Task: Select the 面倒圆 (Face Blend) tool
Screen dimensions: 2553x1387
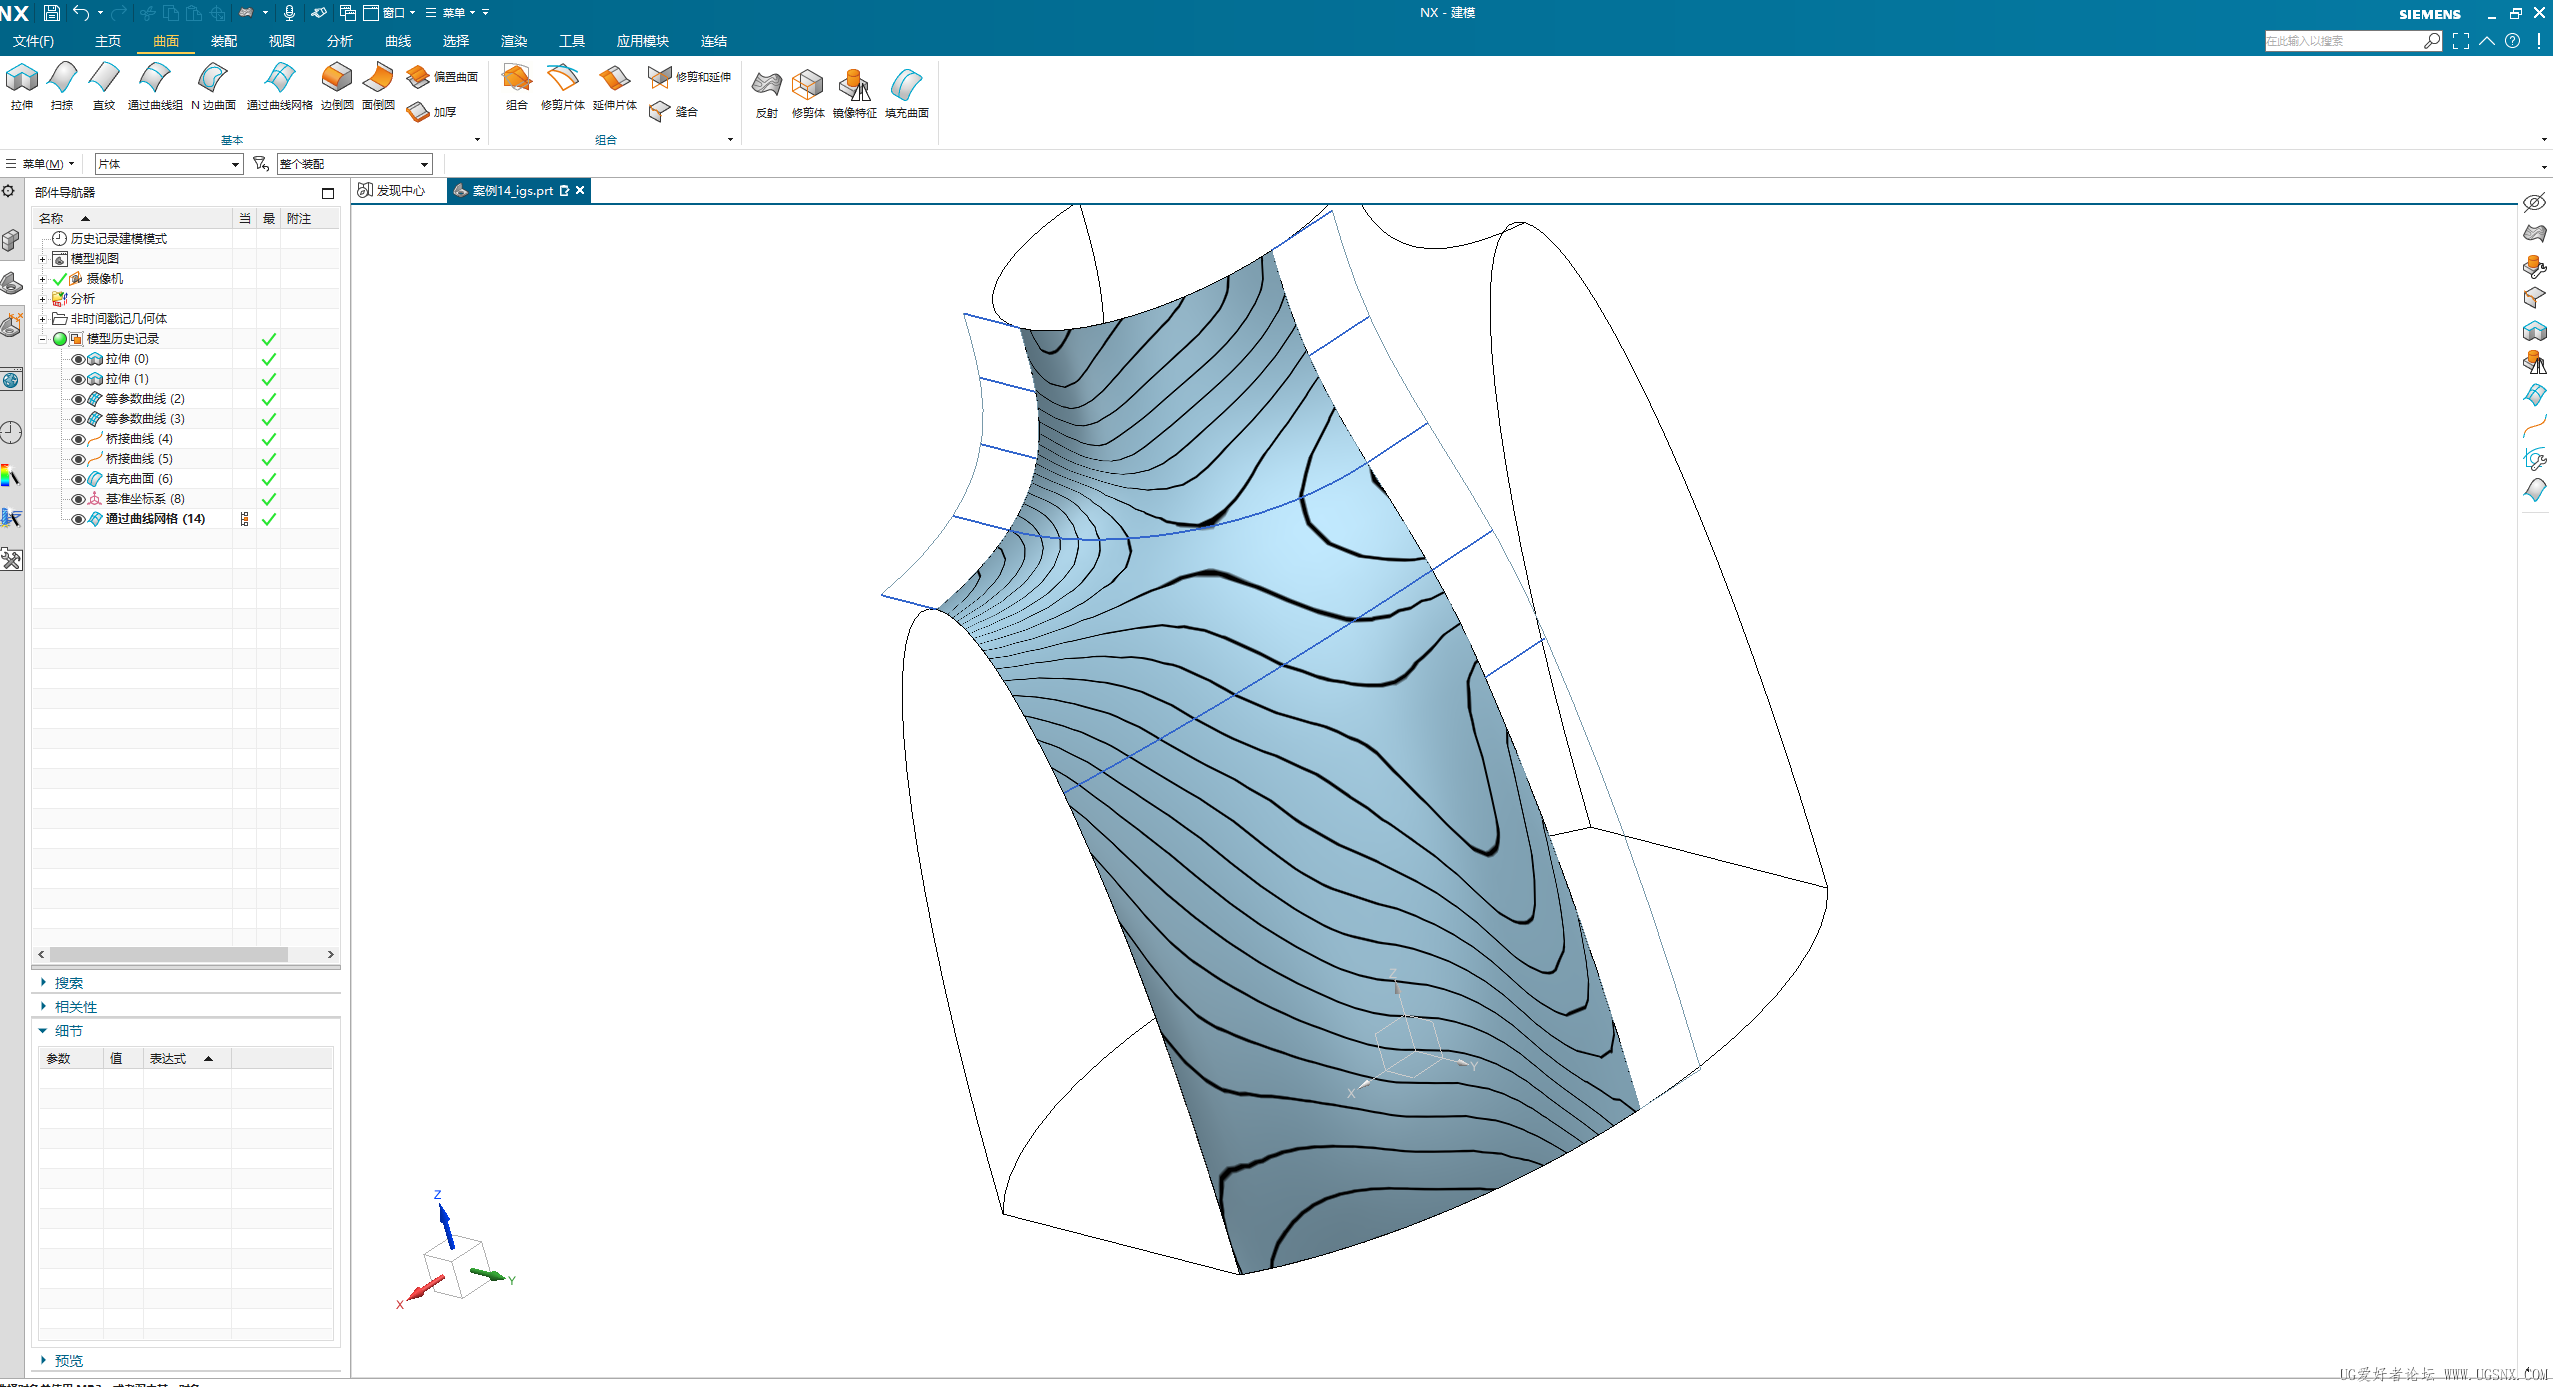Action: [x=378, y=86]
